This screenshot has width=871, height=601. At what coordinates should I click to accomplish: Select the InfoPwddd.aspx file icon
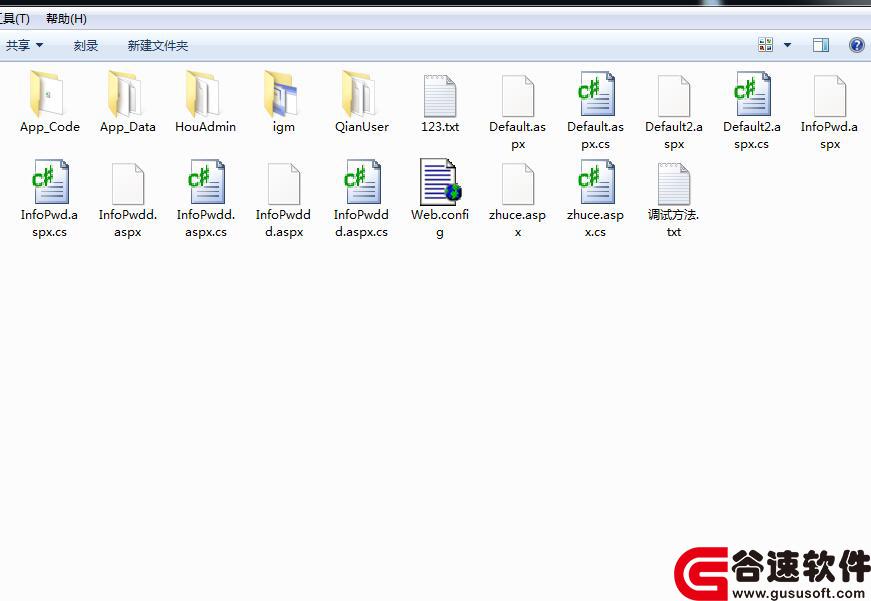(x=284, y=183)
